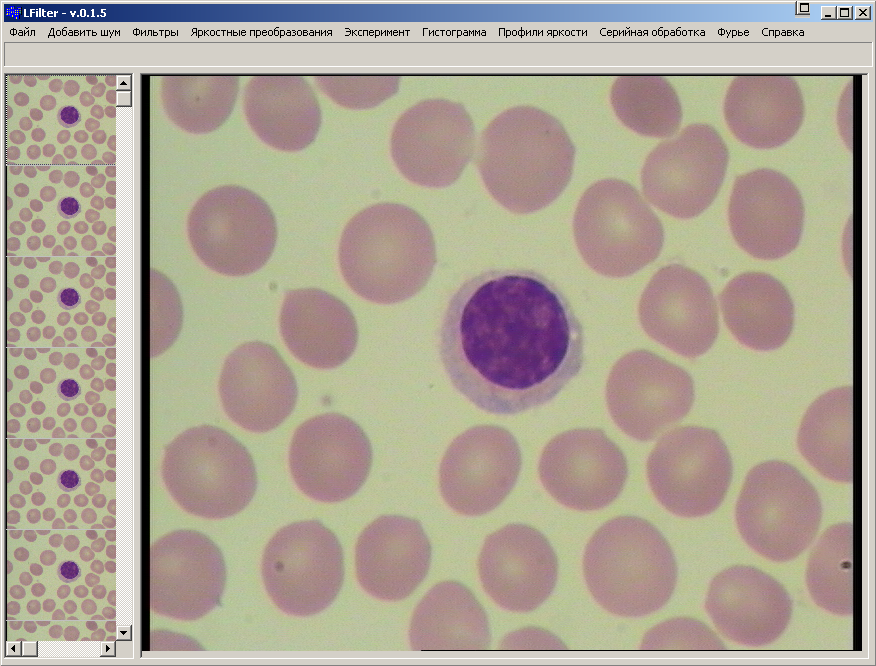
Task: Click thumbnail list scroll down arrow
Action: 123,633
